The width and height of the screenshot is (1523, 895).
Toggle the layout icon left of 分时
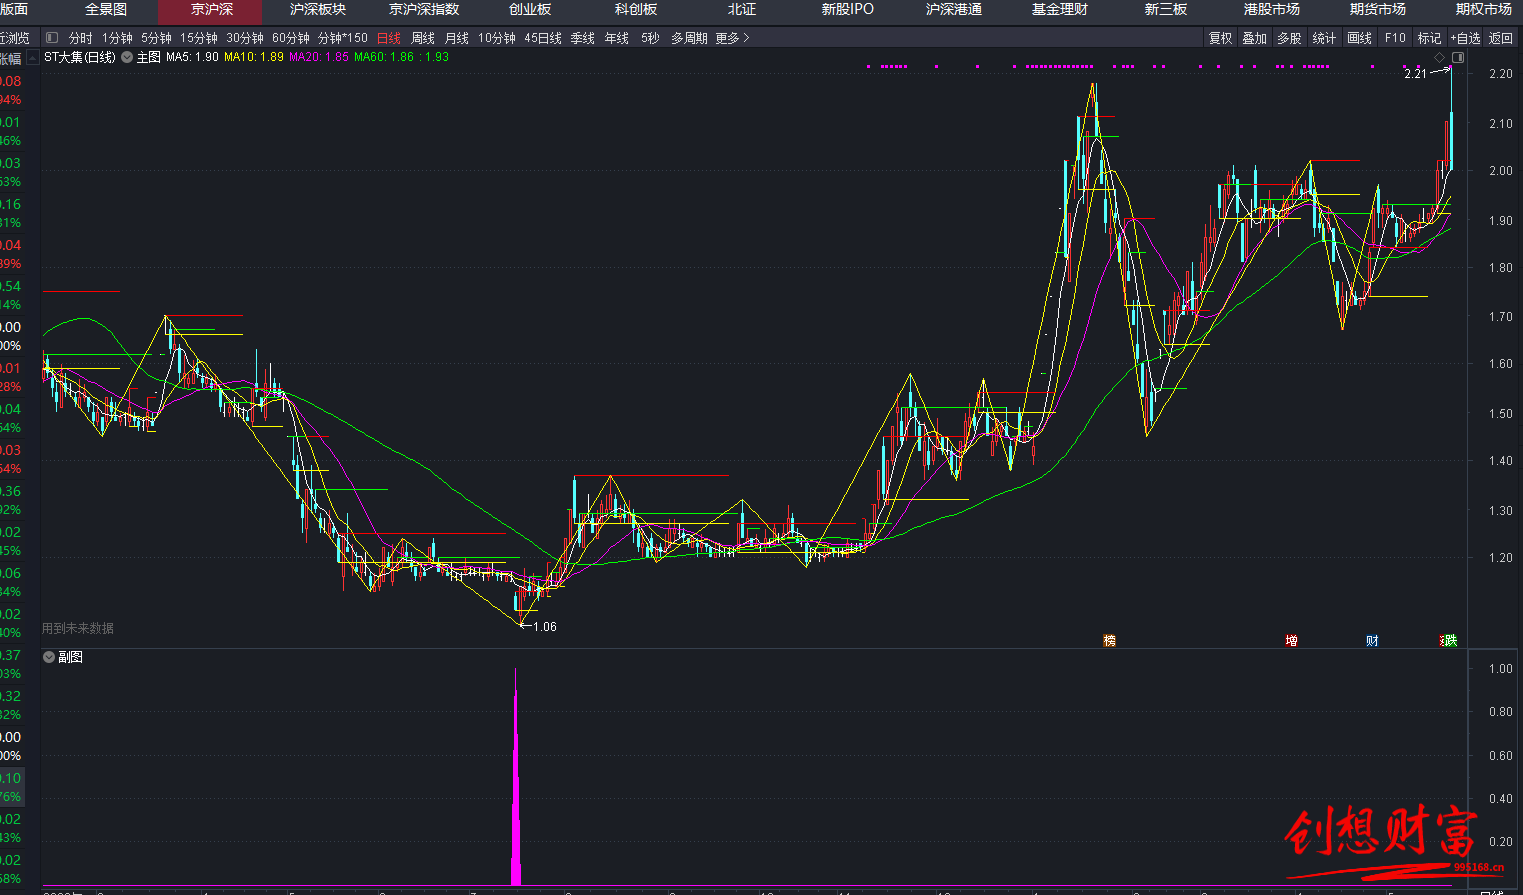click(x=52, y=38)
